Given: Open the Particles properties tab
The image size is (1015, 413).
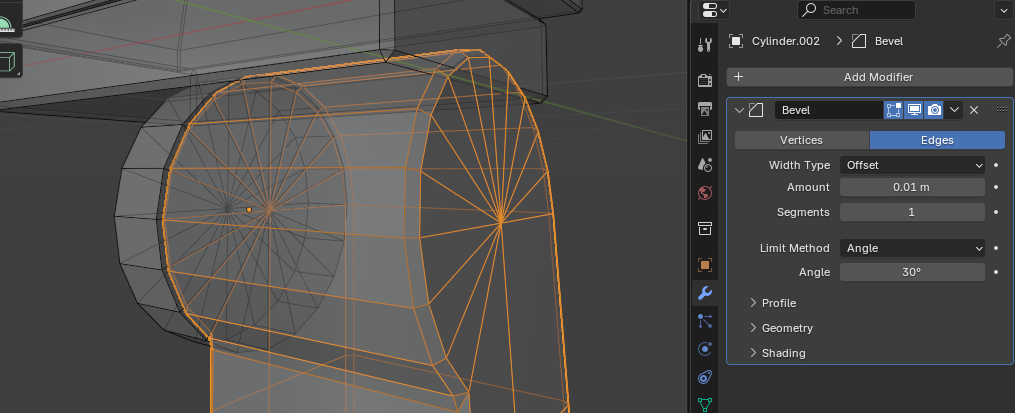Looking at the screenshot, I should pyautogui.click(x=705, y=320).
